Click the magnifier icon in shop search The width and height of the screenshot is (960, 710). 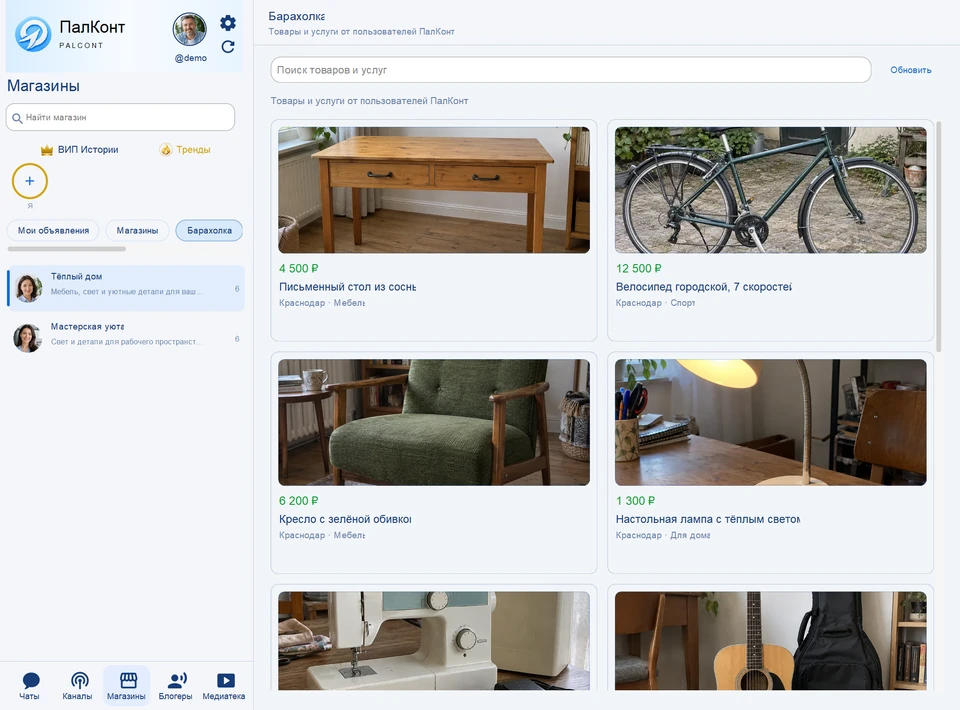click(x=17, y=118)
